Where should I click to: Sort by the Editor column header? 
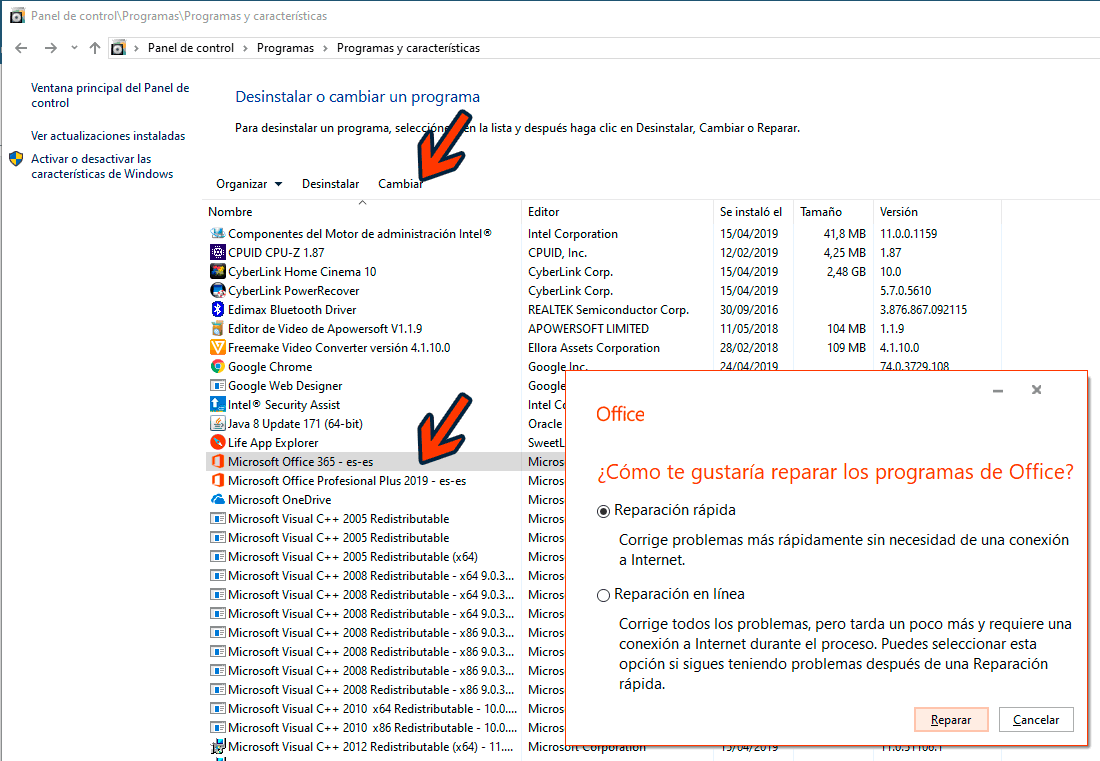click(x=544, y=212)
